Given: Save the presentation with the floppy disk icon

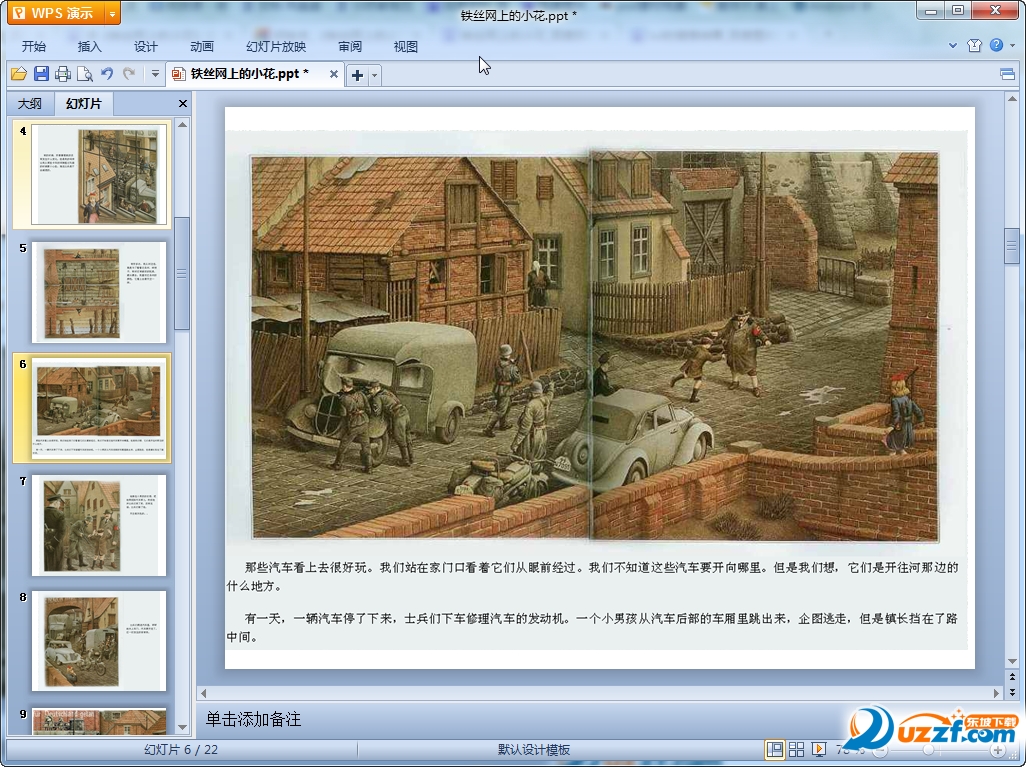Looking at the screenshot, I should (x=41, y=74).
